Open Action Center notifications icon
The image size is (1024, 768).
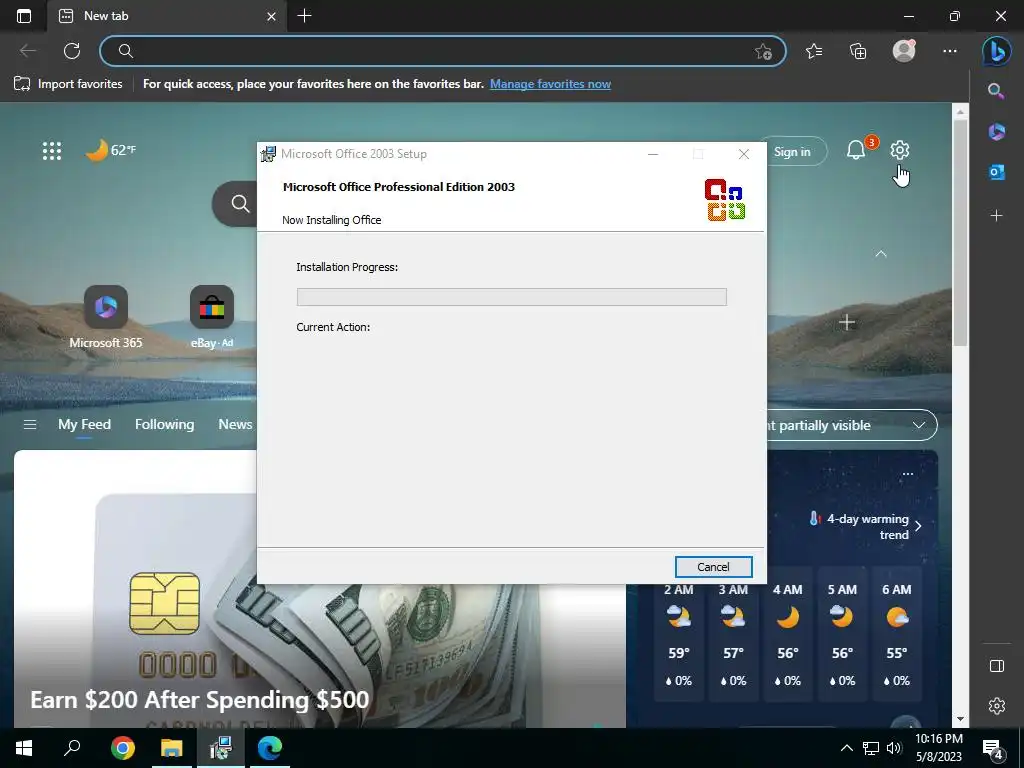point(993,748)
